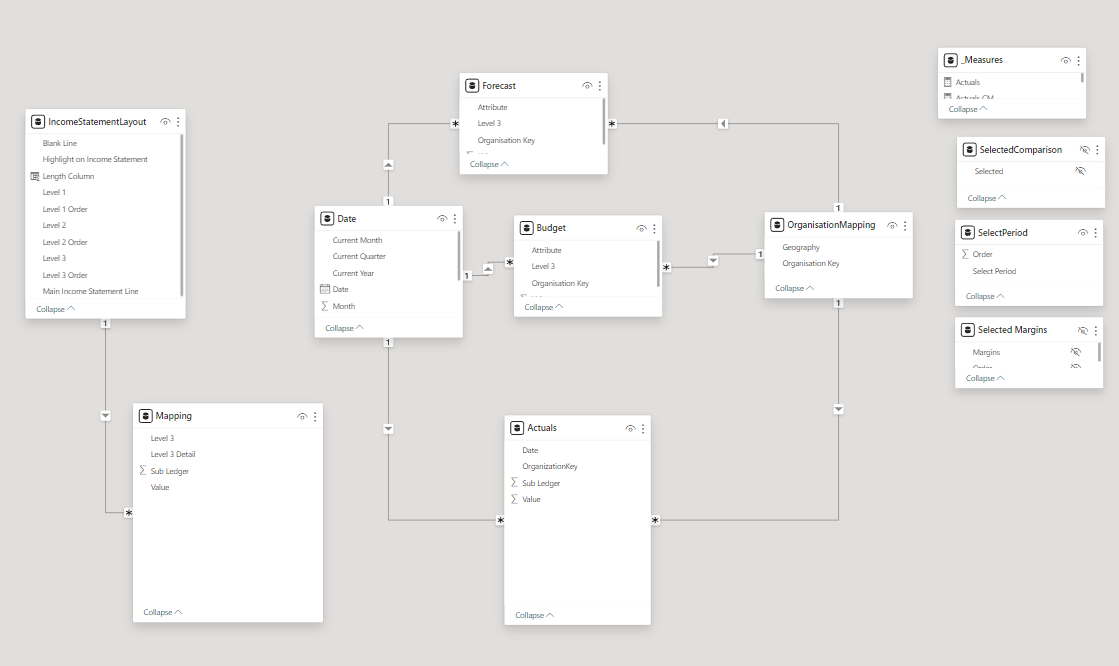Viewport: 1119px width, 666px height.
Task: Select the Organisation Key field in Budget
Action: point(560,283)
